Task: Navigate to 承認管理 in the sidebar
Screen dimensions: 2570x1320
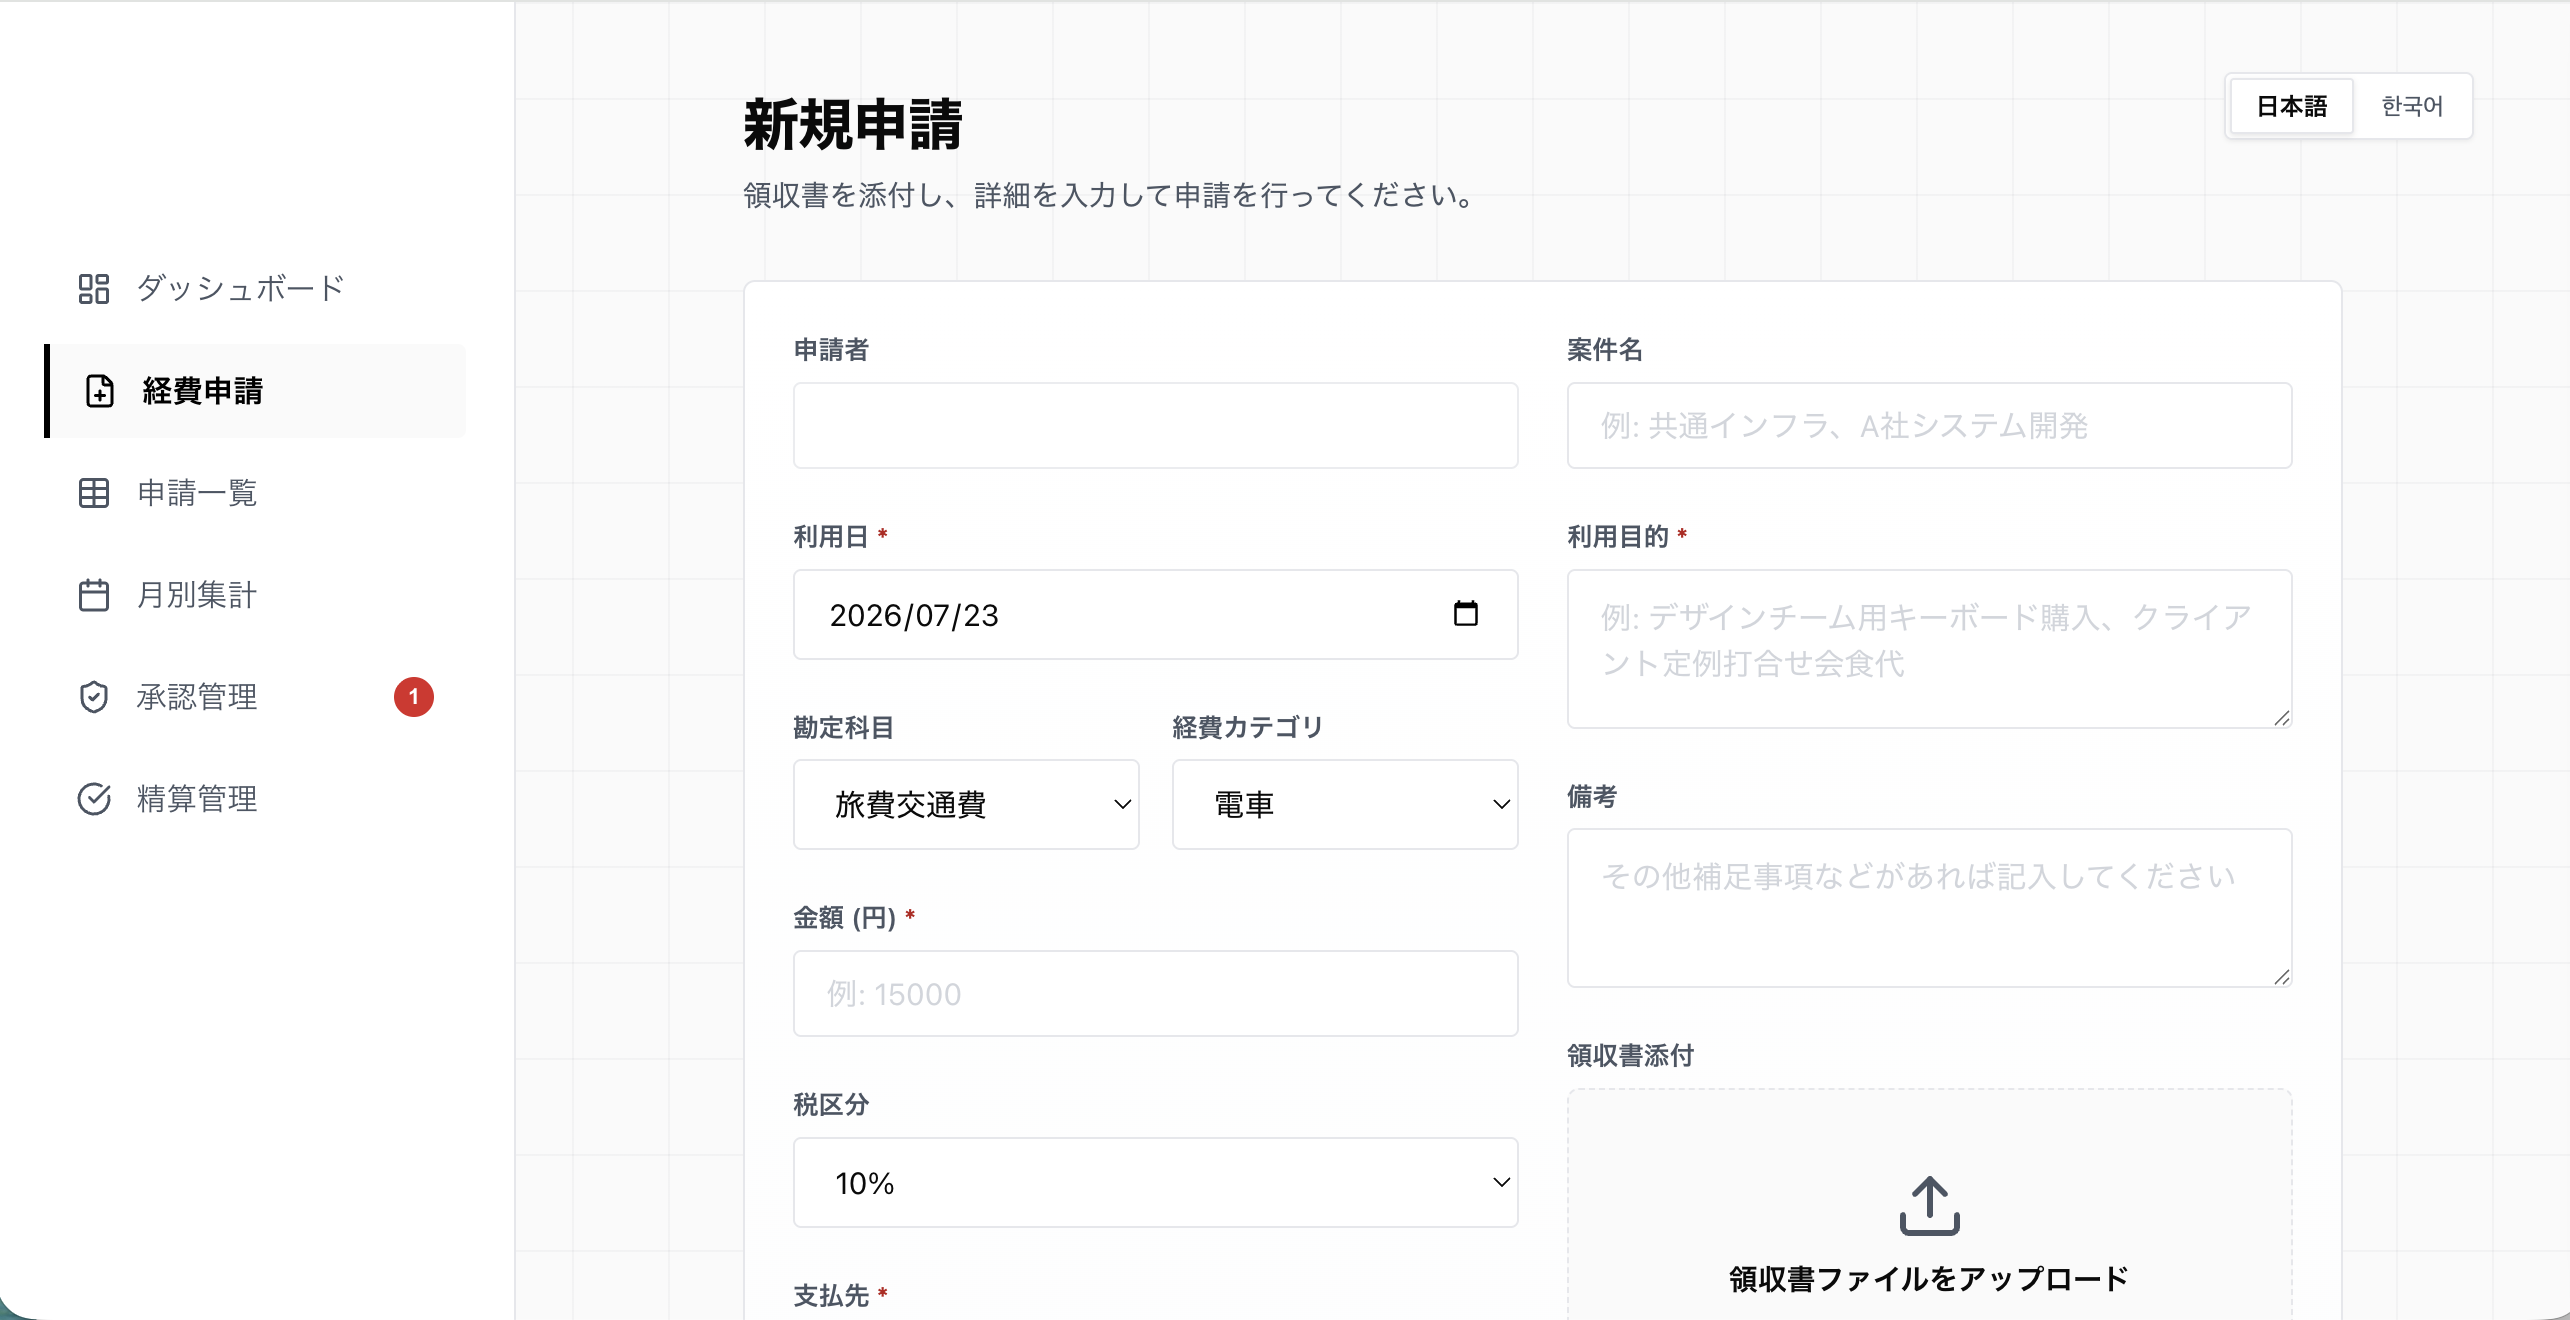Action: (x=256, y=697)
